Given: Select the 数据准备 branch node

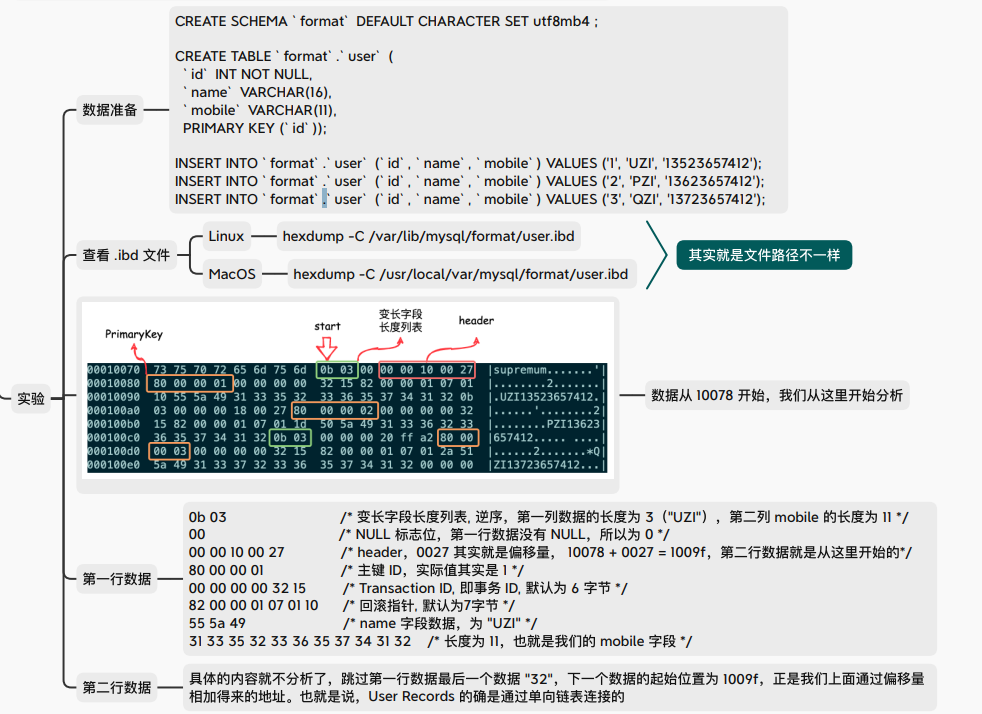Looking at the screenshot, I should coord(110,110).
